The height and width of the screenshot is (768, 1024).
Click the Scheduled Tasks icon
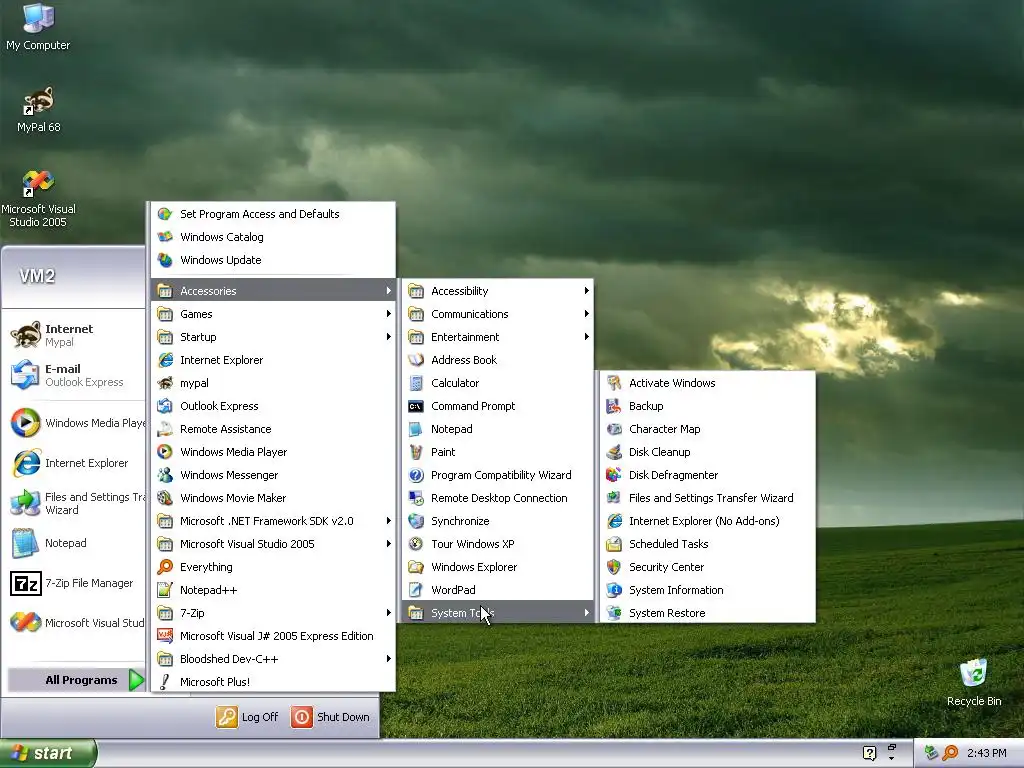[x=614, y=544]
